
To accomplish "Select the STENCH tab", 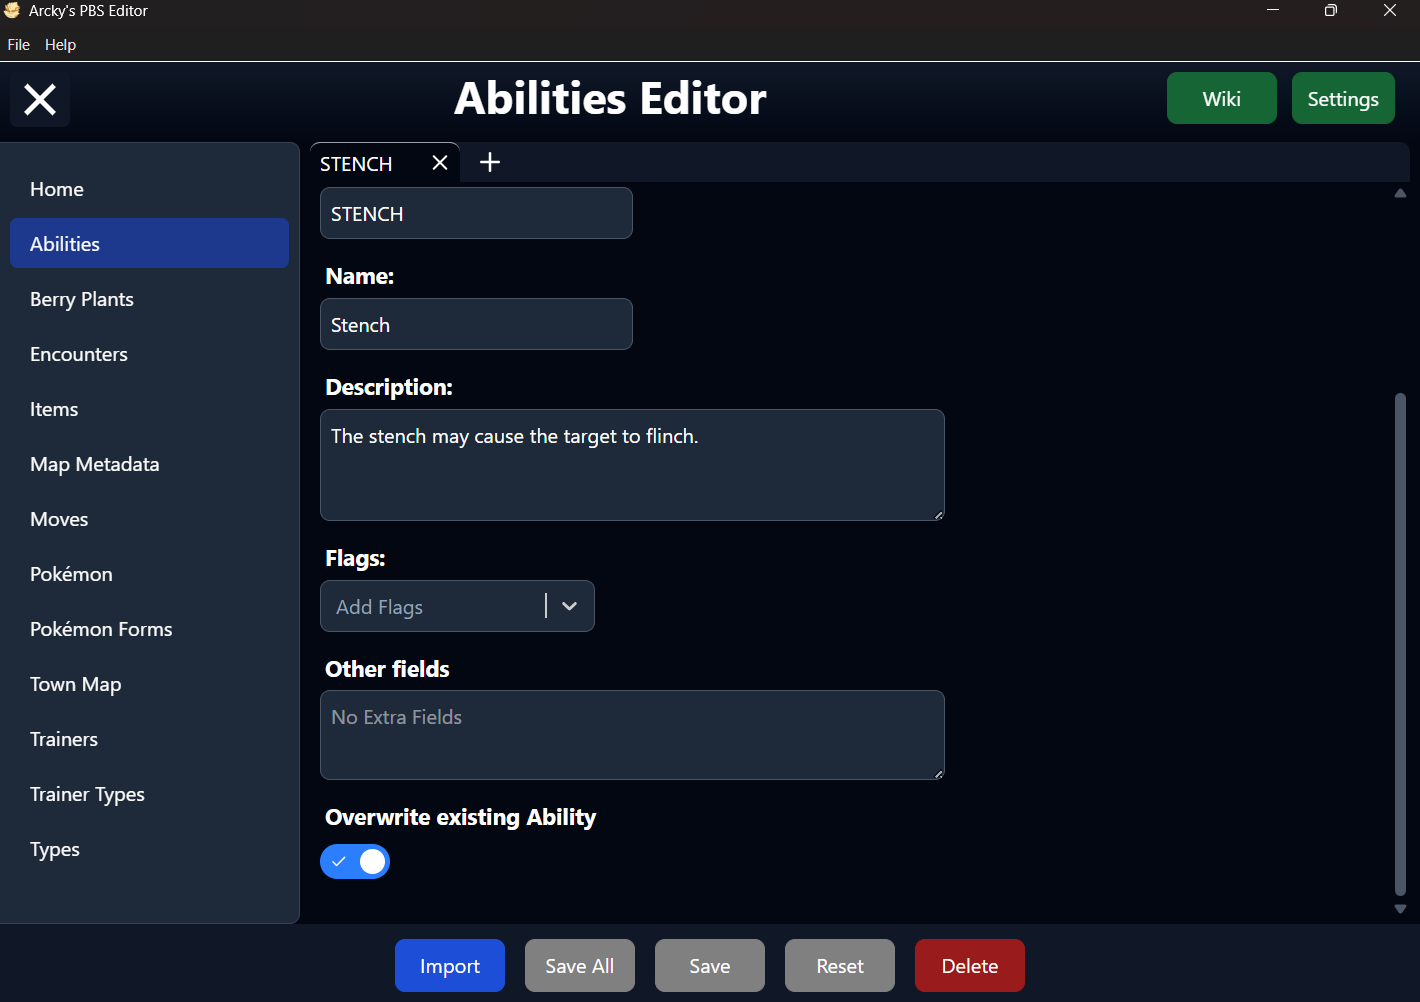I will click(356, 164).
